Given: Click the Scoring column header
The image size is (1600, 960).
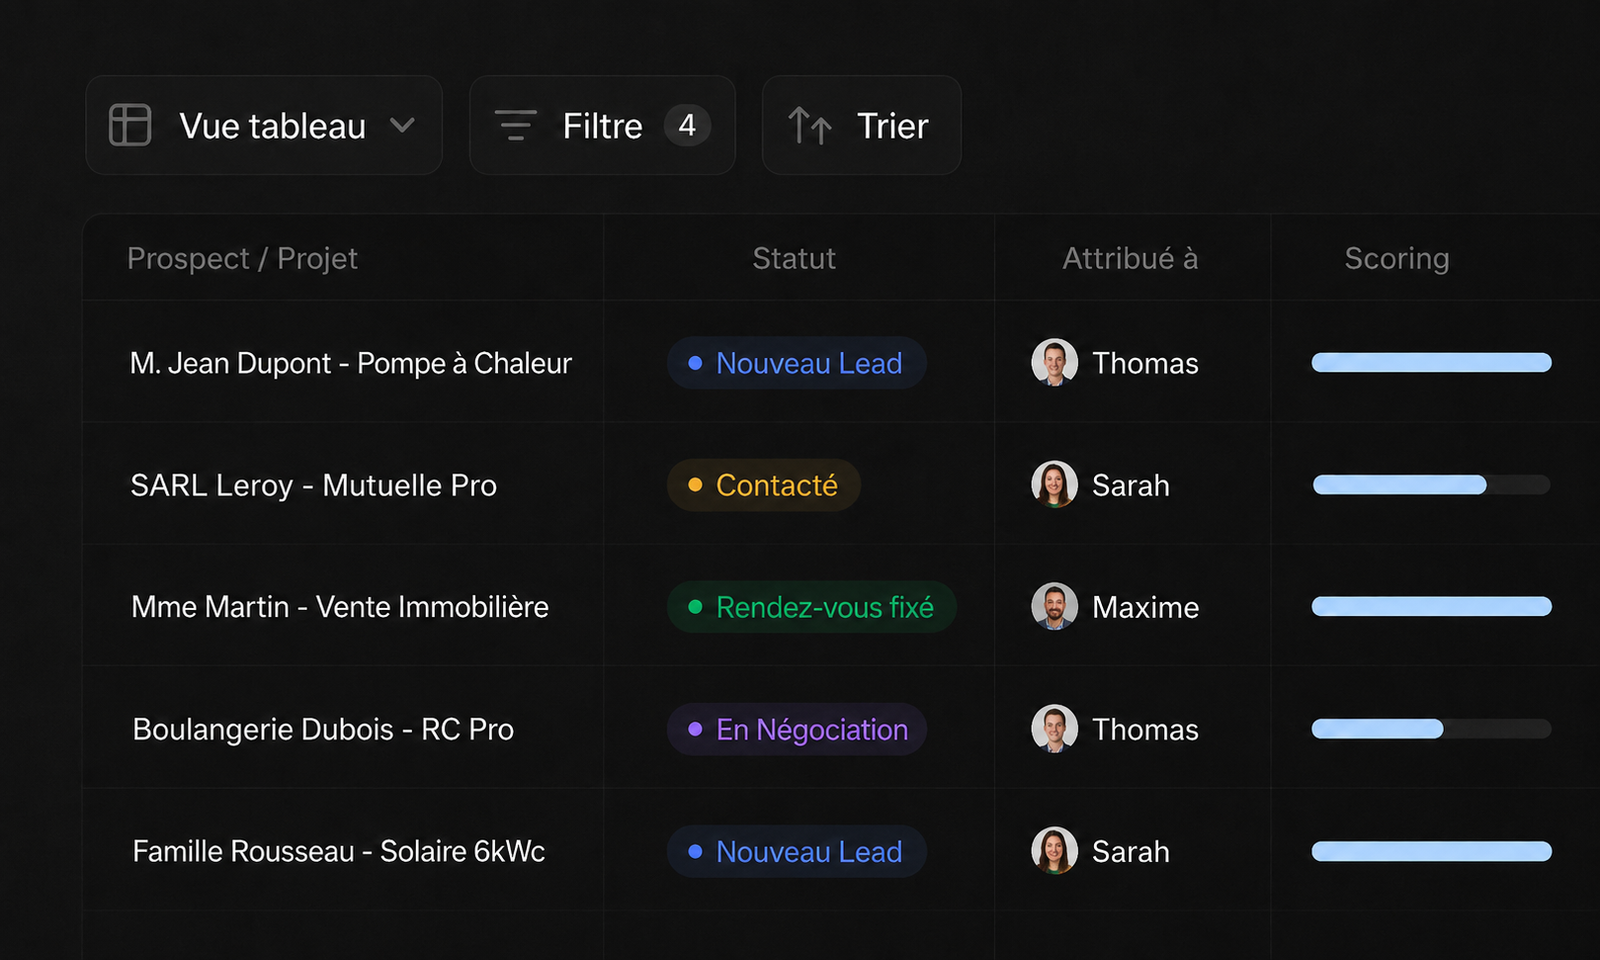Looking at the screenshot, I should coord(1396,258).
